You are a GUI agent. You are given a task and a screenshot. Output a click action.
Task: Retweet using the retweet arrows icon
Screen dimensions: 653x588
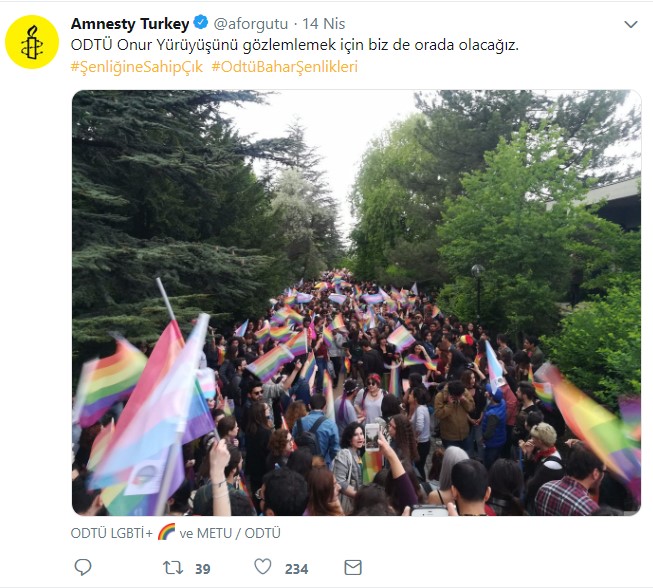[x=173, y=567]
